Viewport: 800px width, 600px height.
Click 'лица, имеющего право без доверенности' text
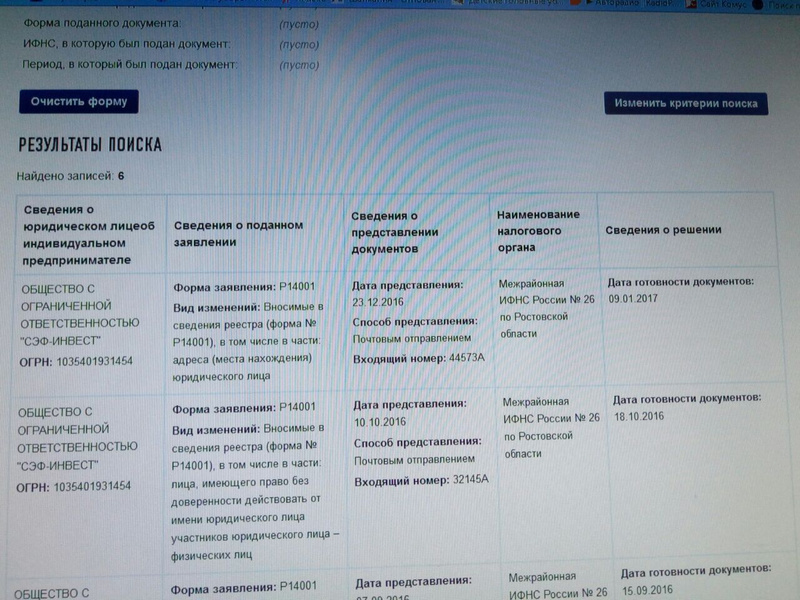(239, 491)
